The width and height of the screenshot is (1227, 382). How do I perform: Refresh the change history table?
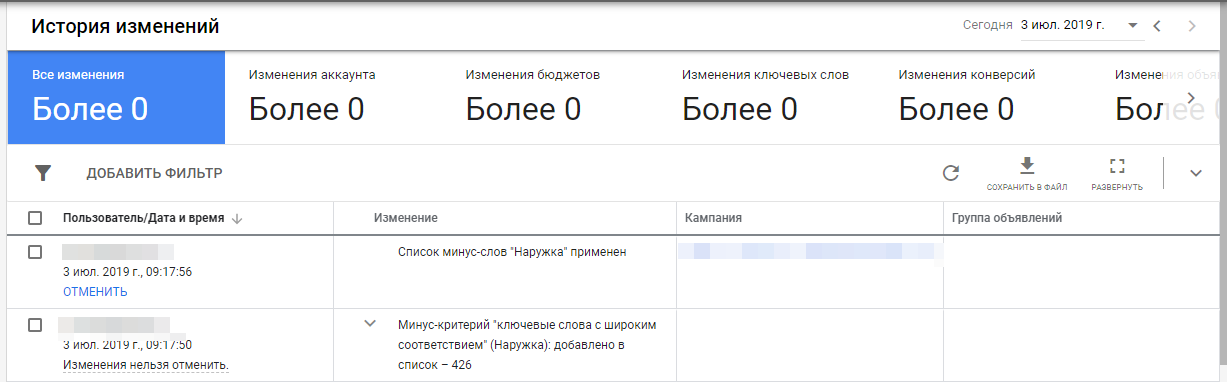tap(951, 173)
